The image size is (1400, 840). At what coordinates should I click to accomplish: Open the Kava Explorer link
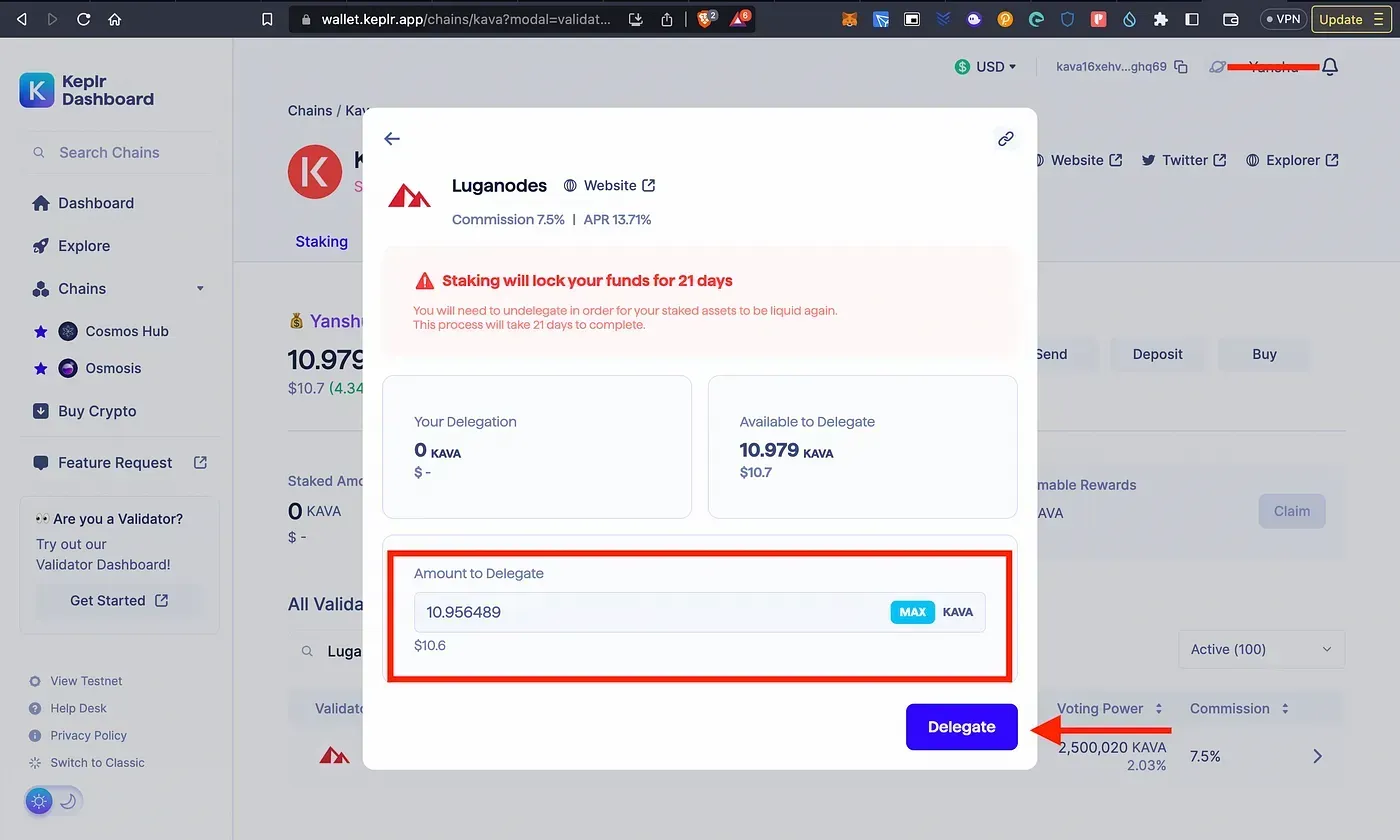tap(1292, 160)
